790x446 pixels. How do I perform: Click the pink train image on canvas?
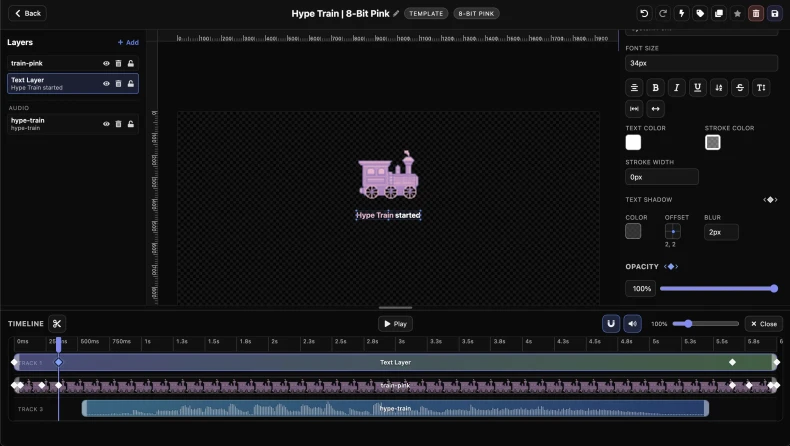(388, 174)
